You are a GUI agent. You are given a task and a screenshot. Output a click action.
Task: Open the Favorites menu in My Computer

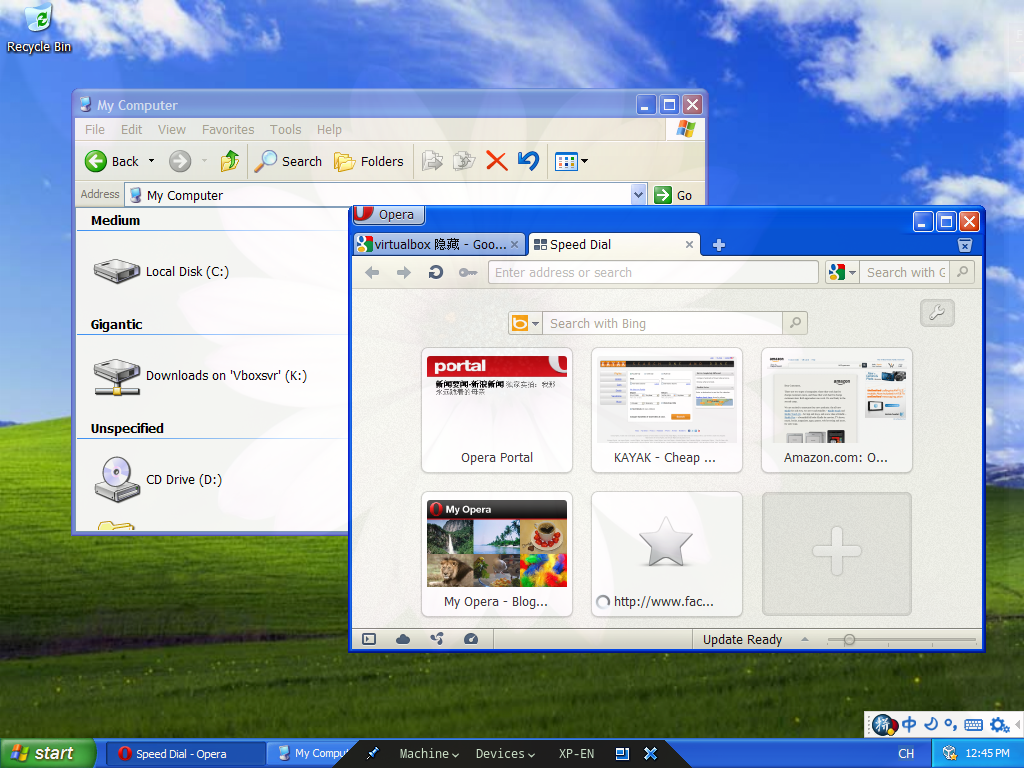[228, 129]
